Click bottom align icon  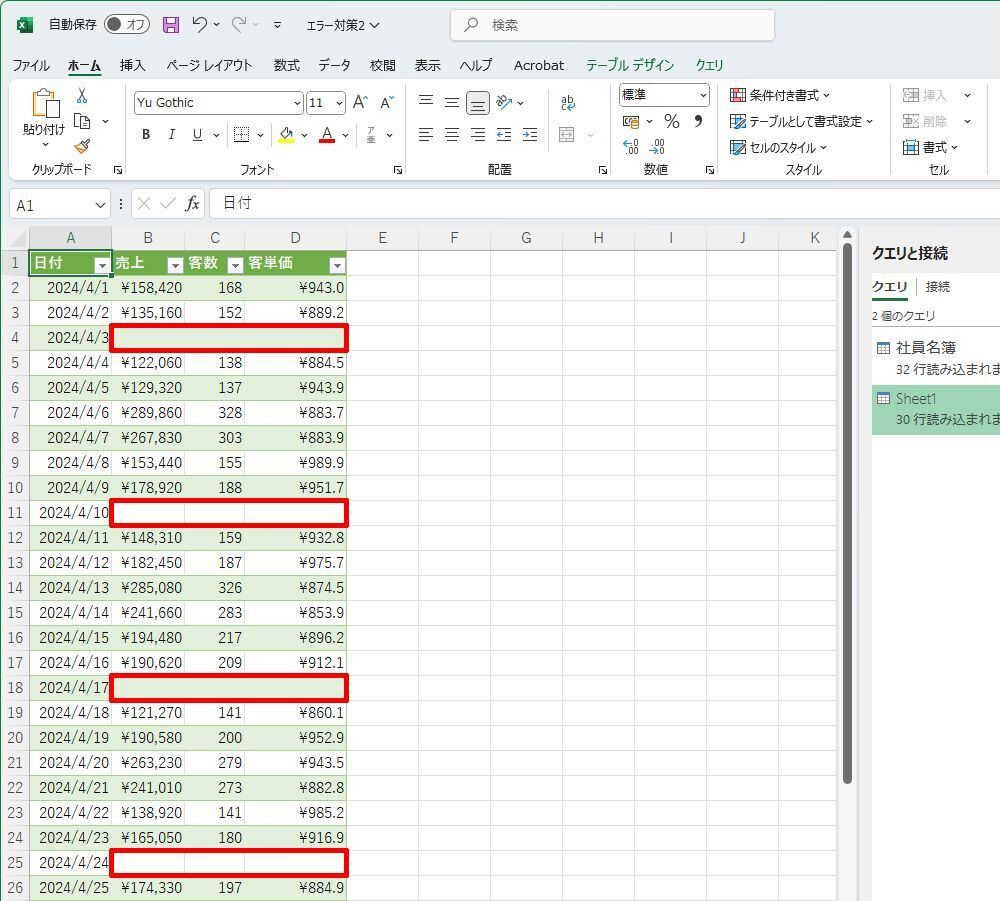[x=478, y=102]
